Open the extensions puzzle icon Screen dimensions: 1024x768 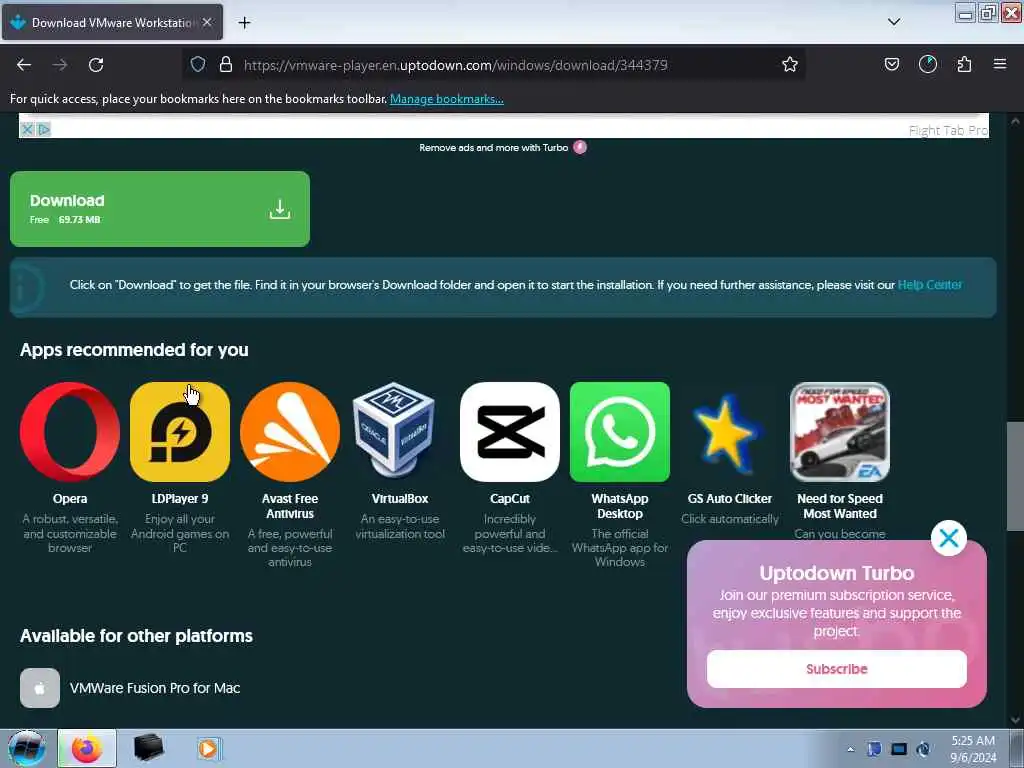[964, 64]
